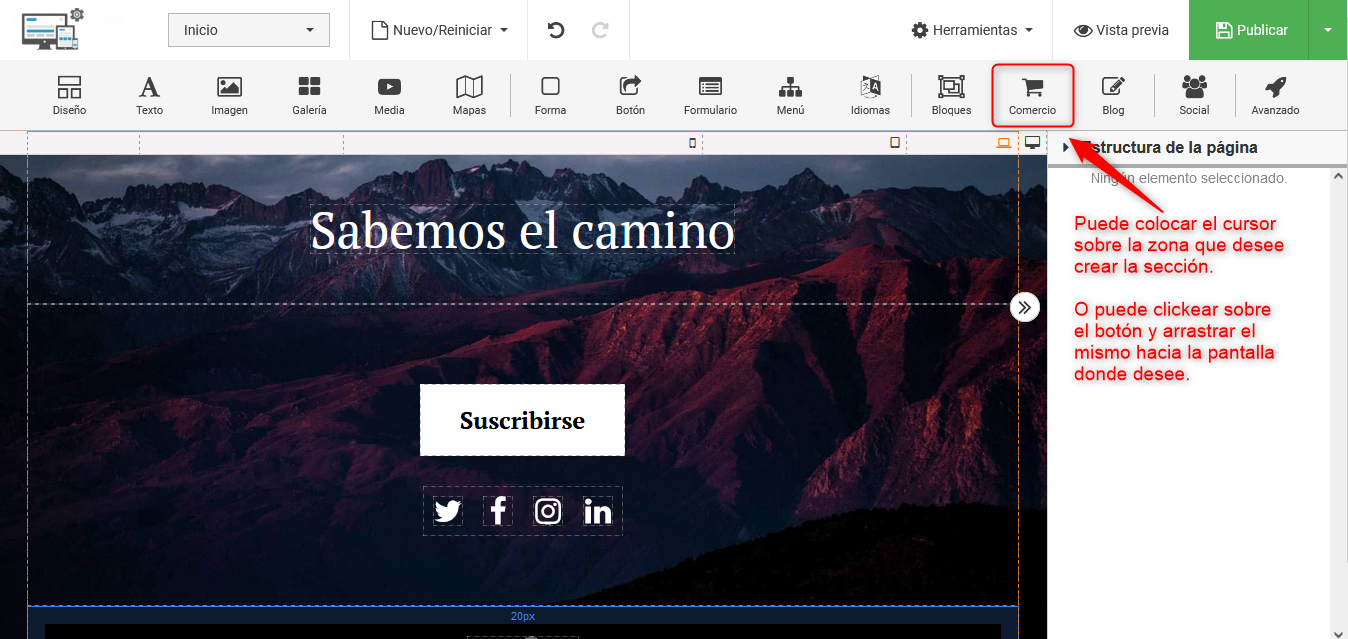Select the Media video tool
This screenshot has height=639, width=1348.
pyautogui.click(x=389, y=96)
